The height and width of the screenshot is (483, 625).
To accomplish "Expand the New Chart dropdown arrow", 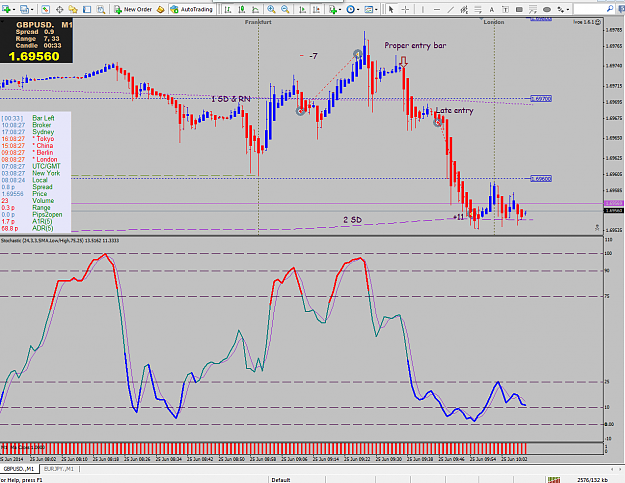I will pyautogui.click(x=14, y=10).
